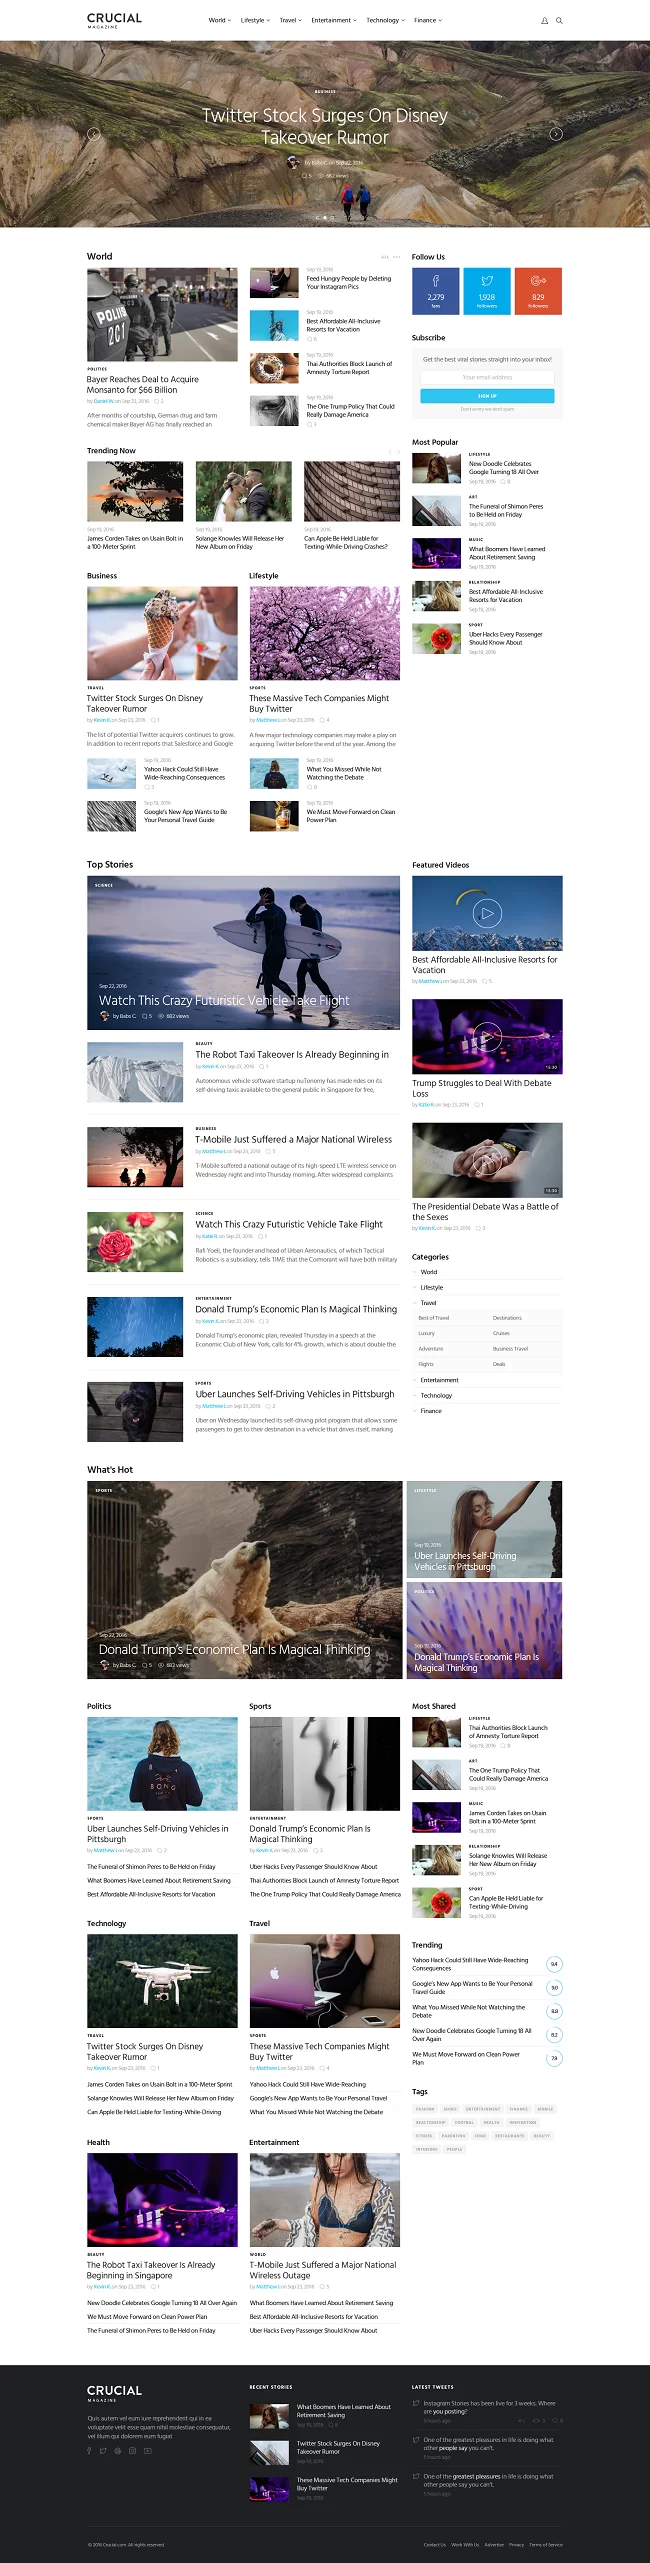
Task: Open the user account icon in header
Action: (545, 20)
